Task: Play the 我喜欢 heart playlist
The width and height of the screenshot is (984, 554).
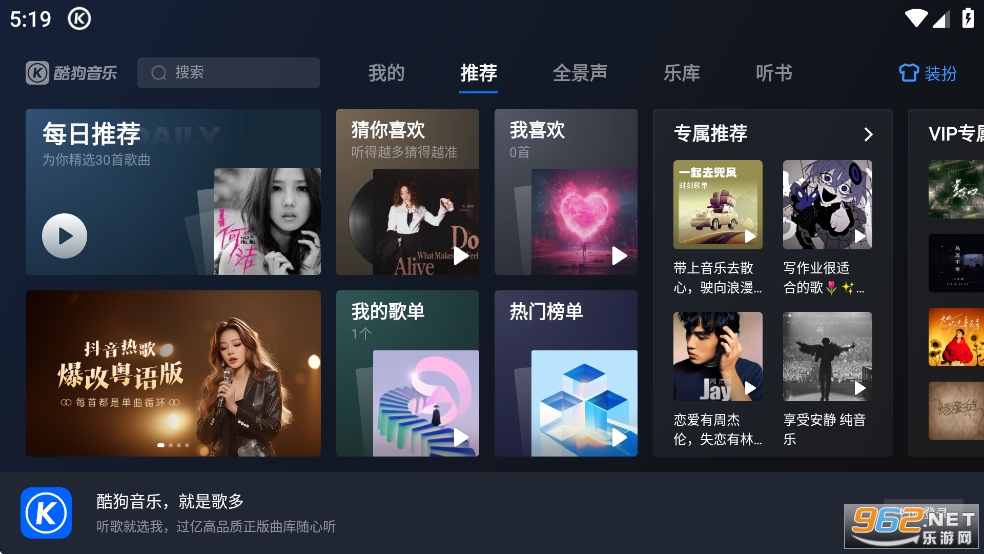Action: [x=619, y=256]
